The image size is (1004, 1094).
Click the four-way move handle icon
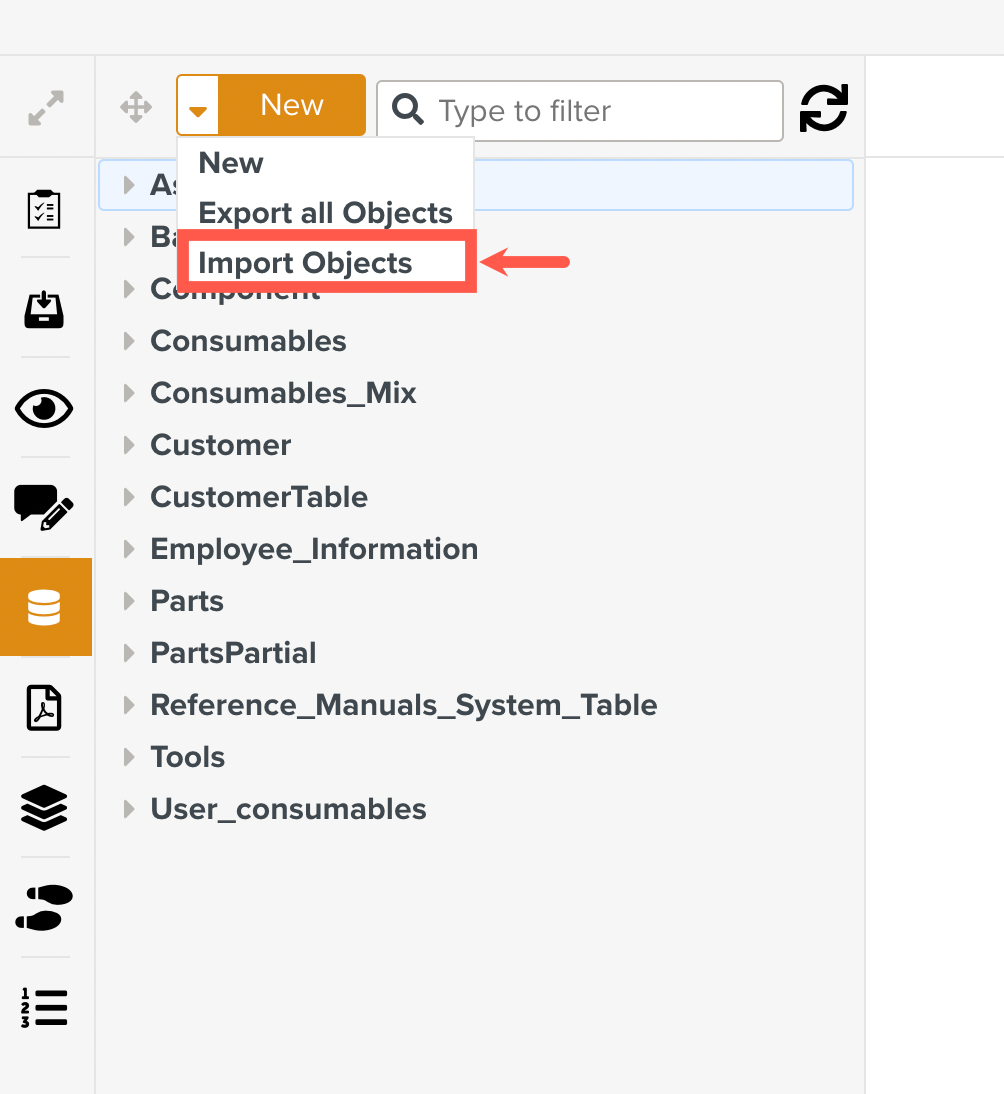(136, 107)
